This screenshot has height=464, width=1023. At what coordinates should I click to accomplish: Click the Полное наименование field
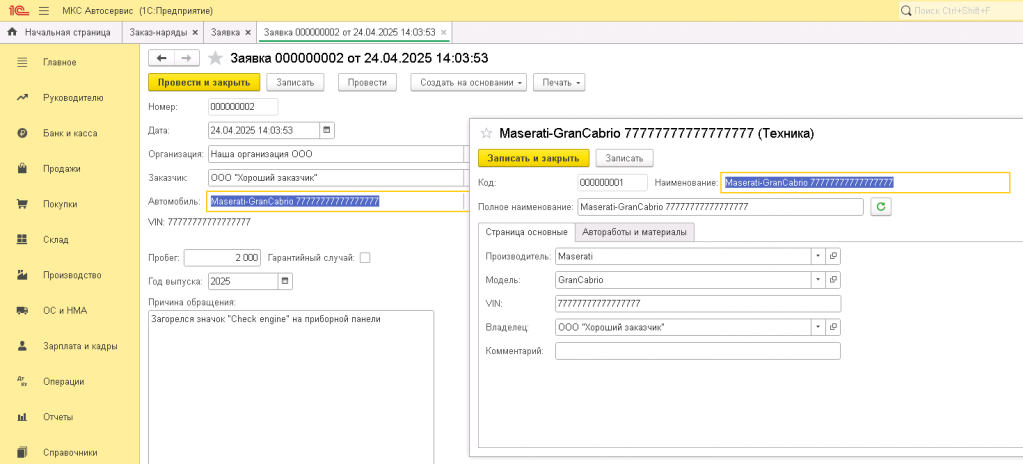[x=720, y=207]
